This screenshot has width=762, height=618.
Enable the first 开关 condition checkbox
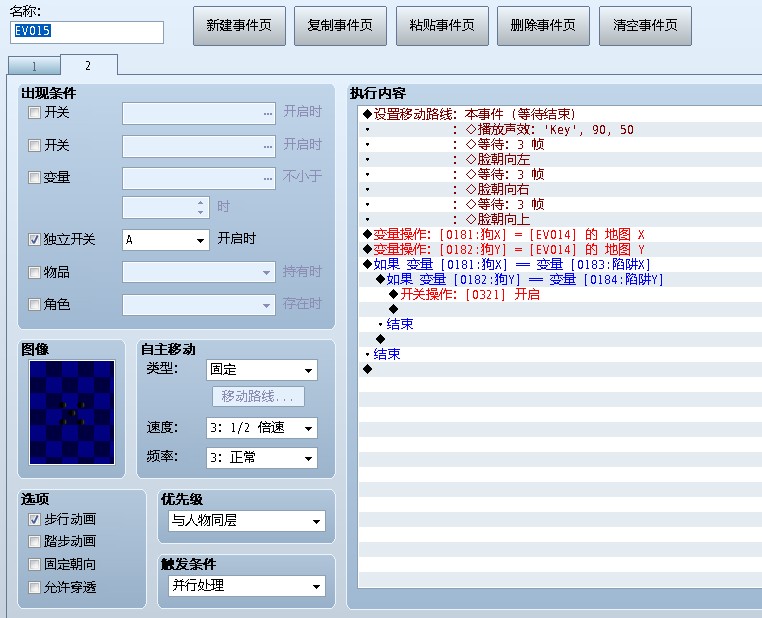(34, 113)
